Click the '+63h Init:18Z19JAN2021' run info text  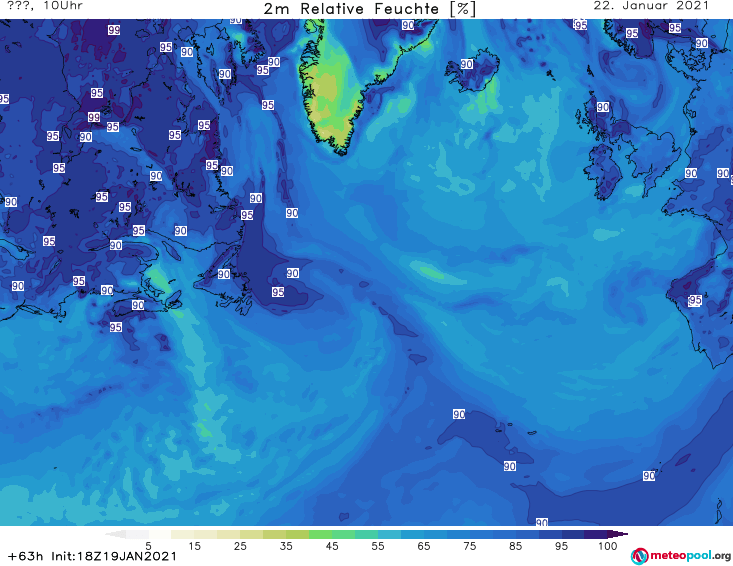(93, 556)
